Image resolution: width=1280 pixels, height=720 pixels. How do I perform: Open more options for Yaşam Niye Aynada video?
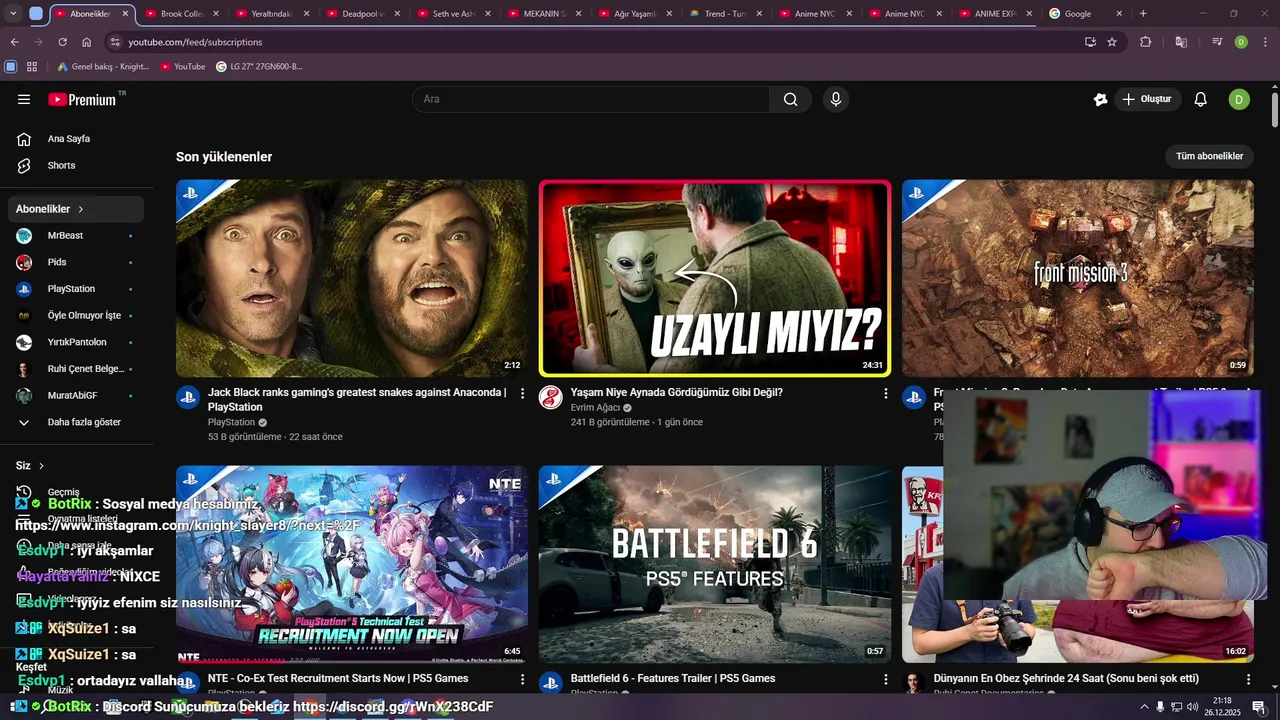click(x=885, y=394)
